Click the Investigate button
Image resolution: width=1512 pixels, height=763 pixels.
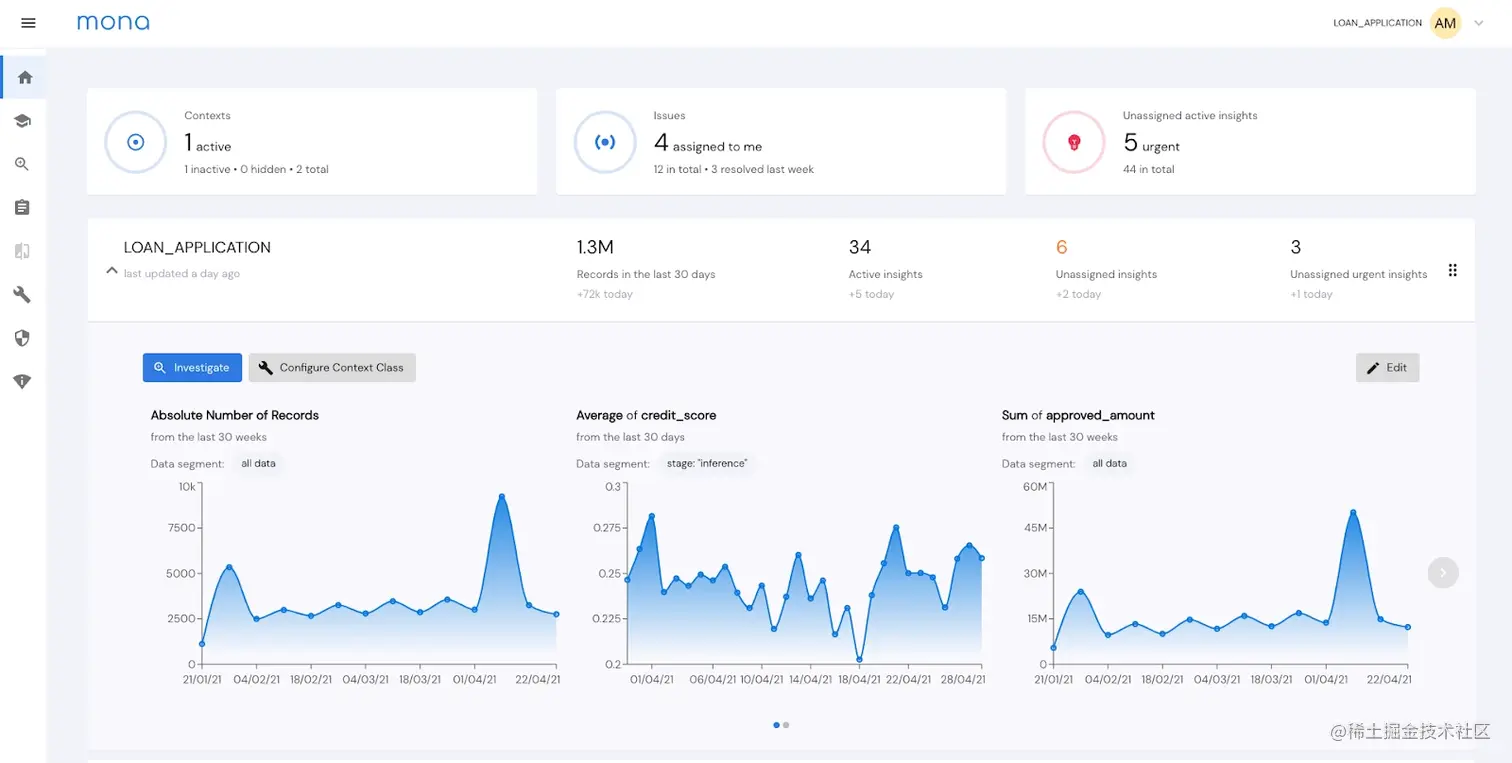click(x=192, y=367)
